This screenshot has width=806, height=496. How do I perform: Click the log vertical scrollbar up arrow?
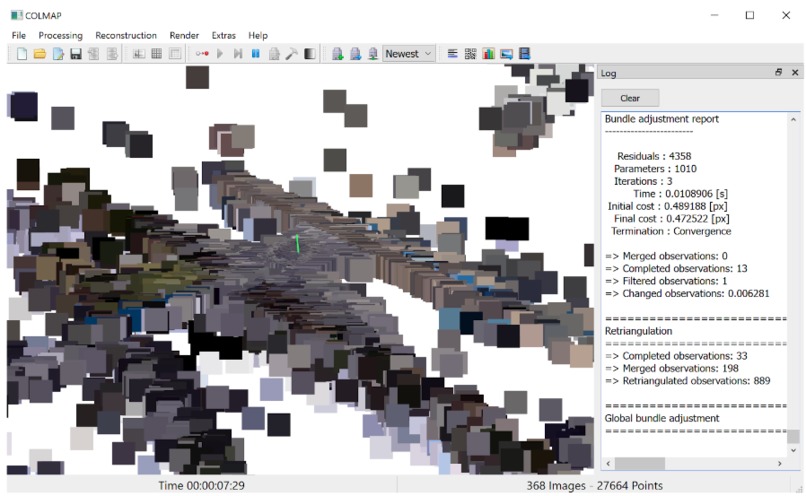tap(793, 120)
